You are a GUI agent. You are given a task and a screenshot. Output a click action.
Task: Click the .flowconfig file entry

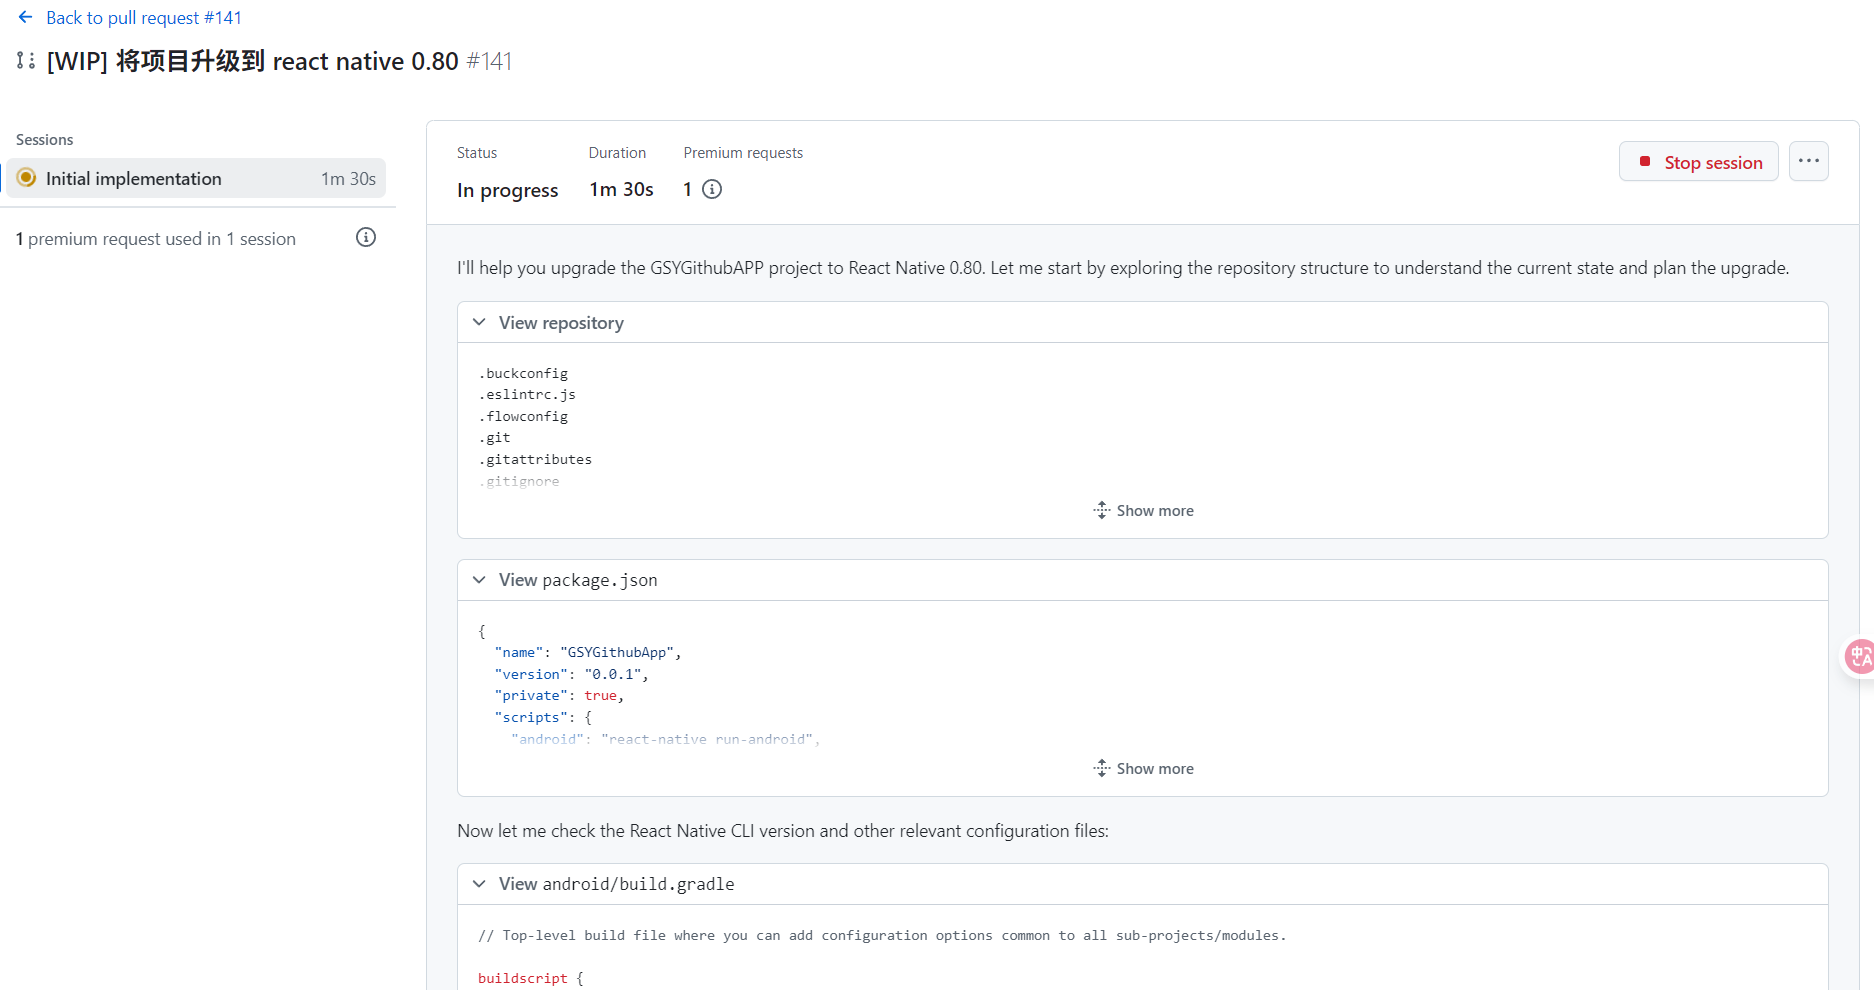coord(523,416)
